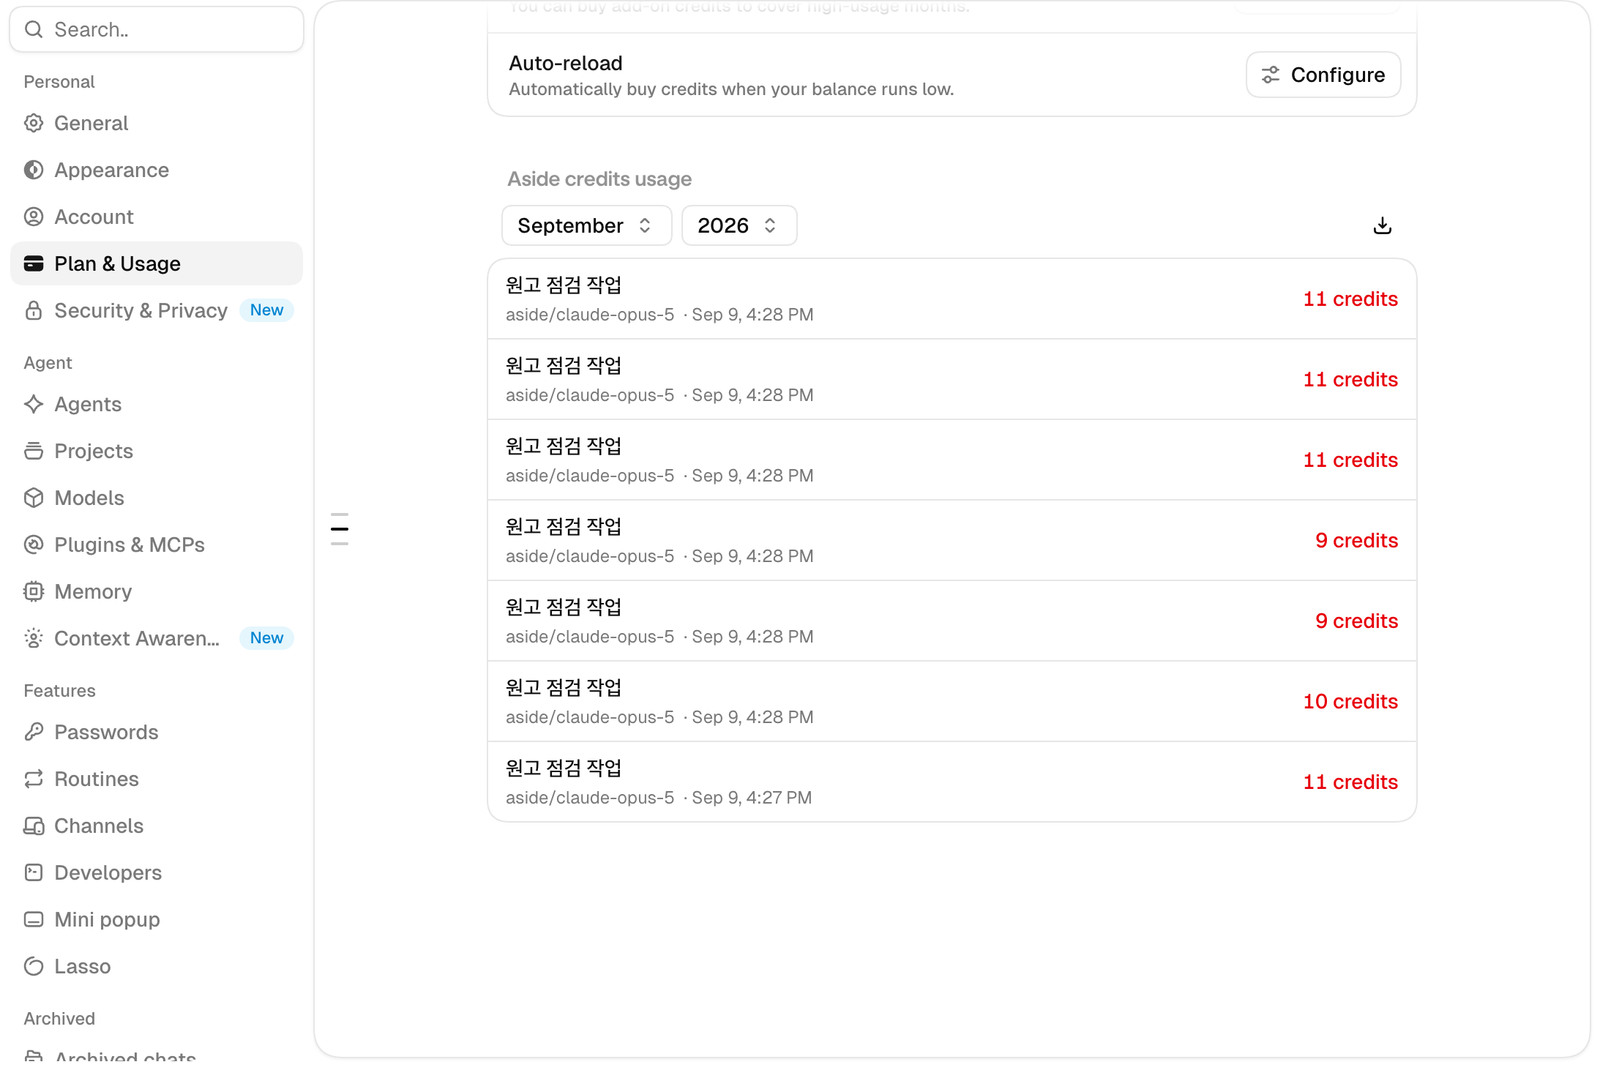Click the Passwords key icon
Screen dimensions: 1600x1067
[x=34, y=732]
